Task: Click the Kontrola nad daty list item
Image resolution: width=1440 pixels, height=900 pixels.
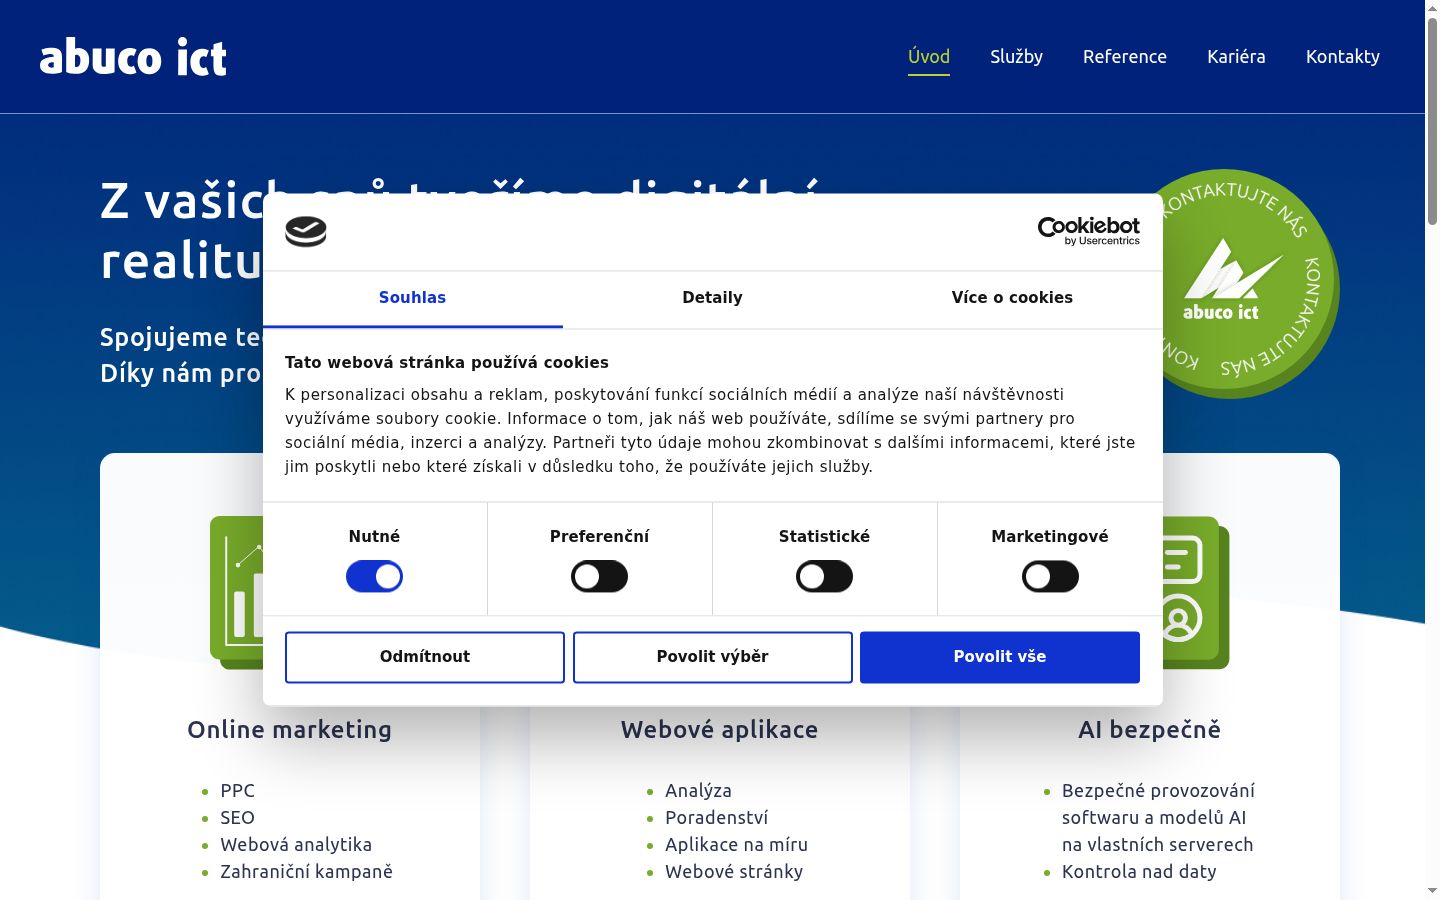Action: (x=1139, y=872)
